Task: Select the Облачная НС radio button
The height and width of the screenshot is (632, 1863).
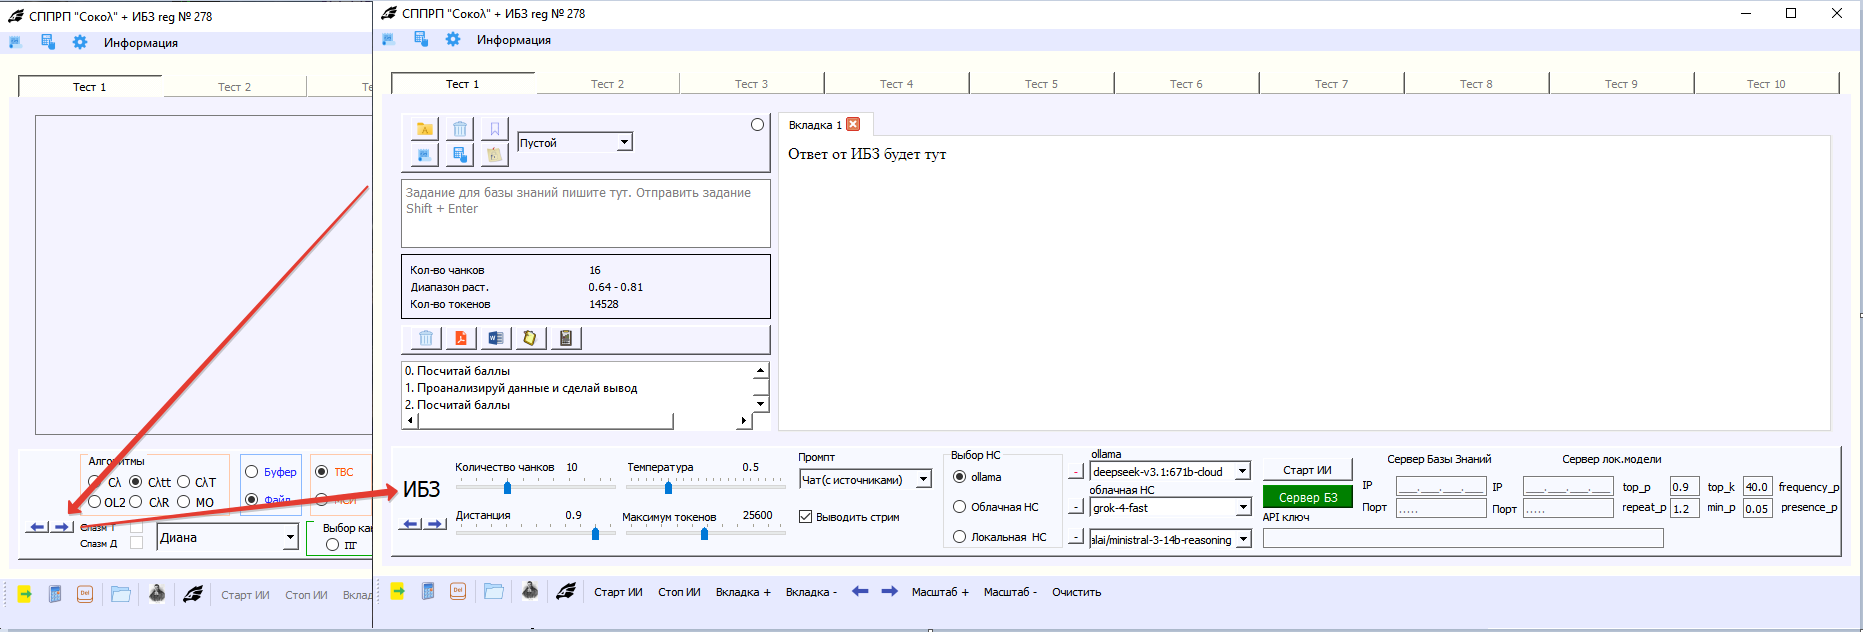Action: pyautogui.click(x=960, y=507)
